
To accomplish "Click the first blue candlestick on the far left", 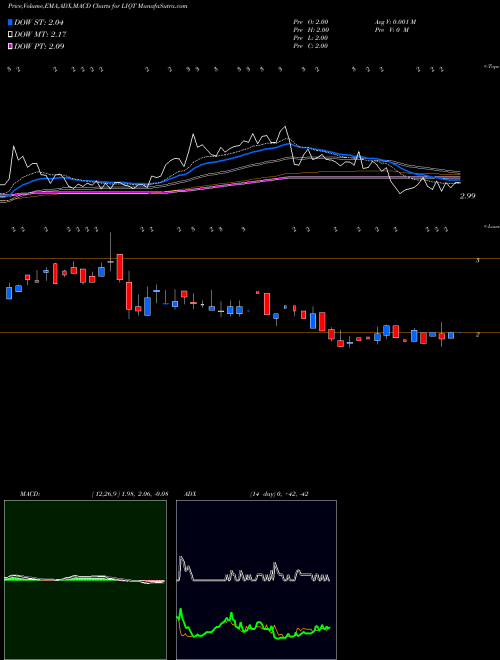I will 9,293.
